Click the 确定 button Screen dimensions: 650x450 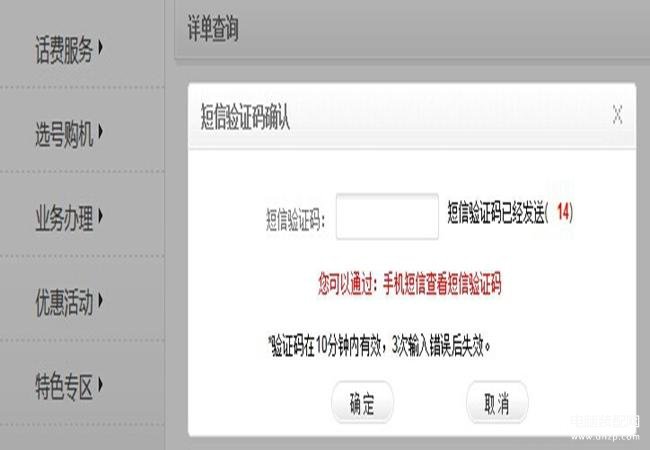pyautogui.click(x=362, y=403)
